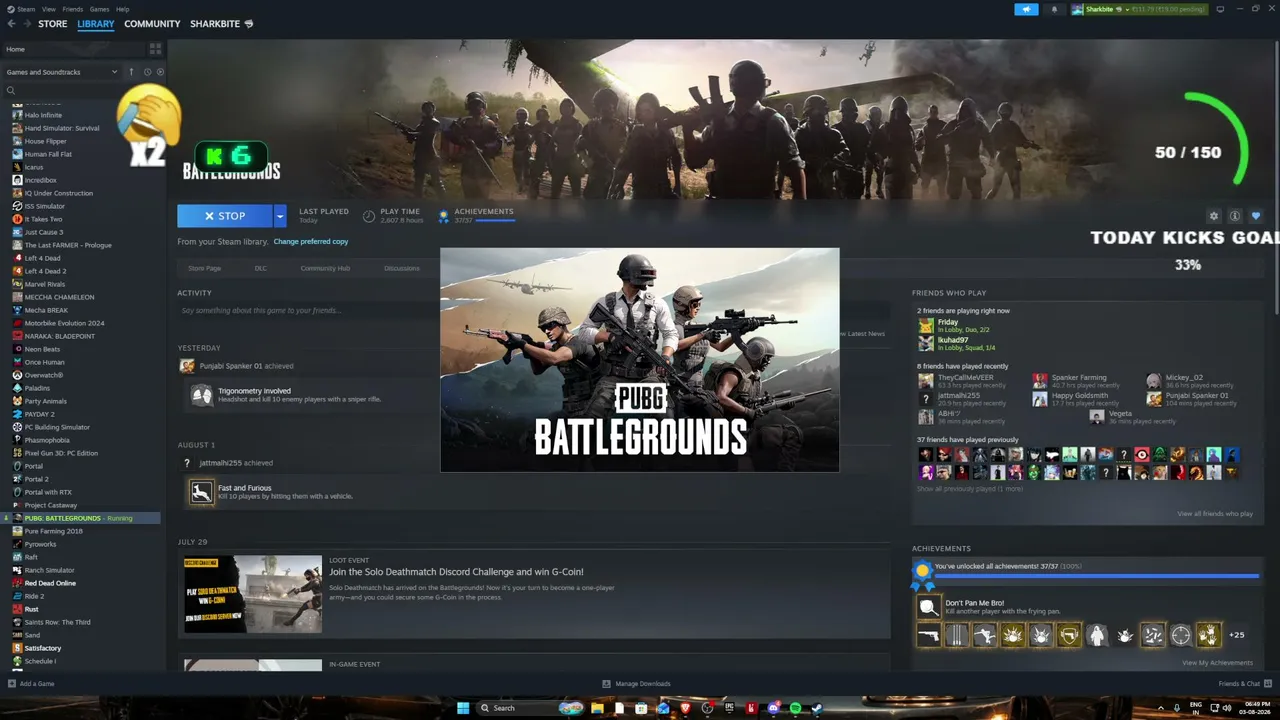The height and width of the screenshot is (720, 1280).
Task: Open the dropdown arrow beside the Stop button
Action: pyautogui.click(x=280, y=216)
